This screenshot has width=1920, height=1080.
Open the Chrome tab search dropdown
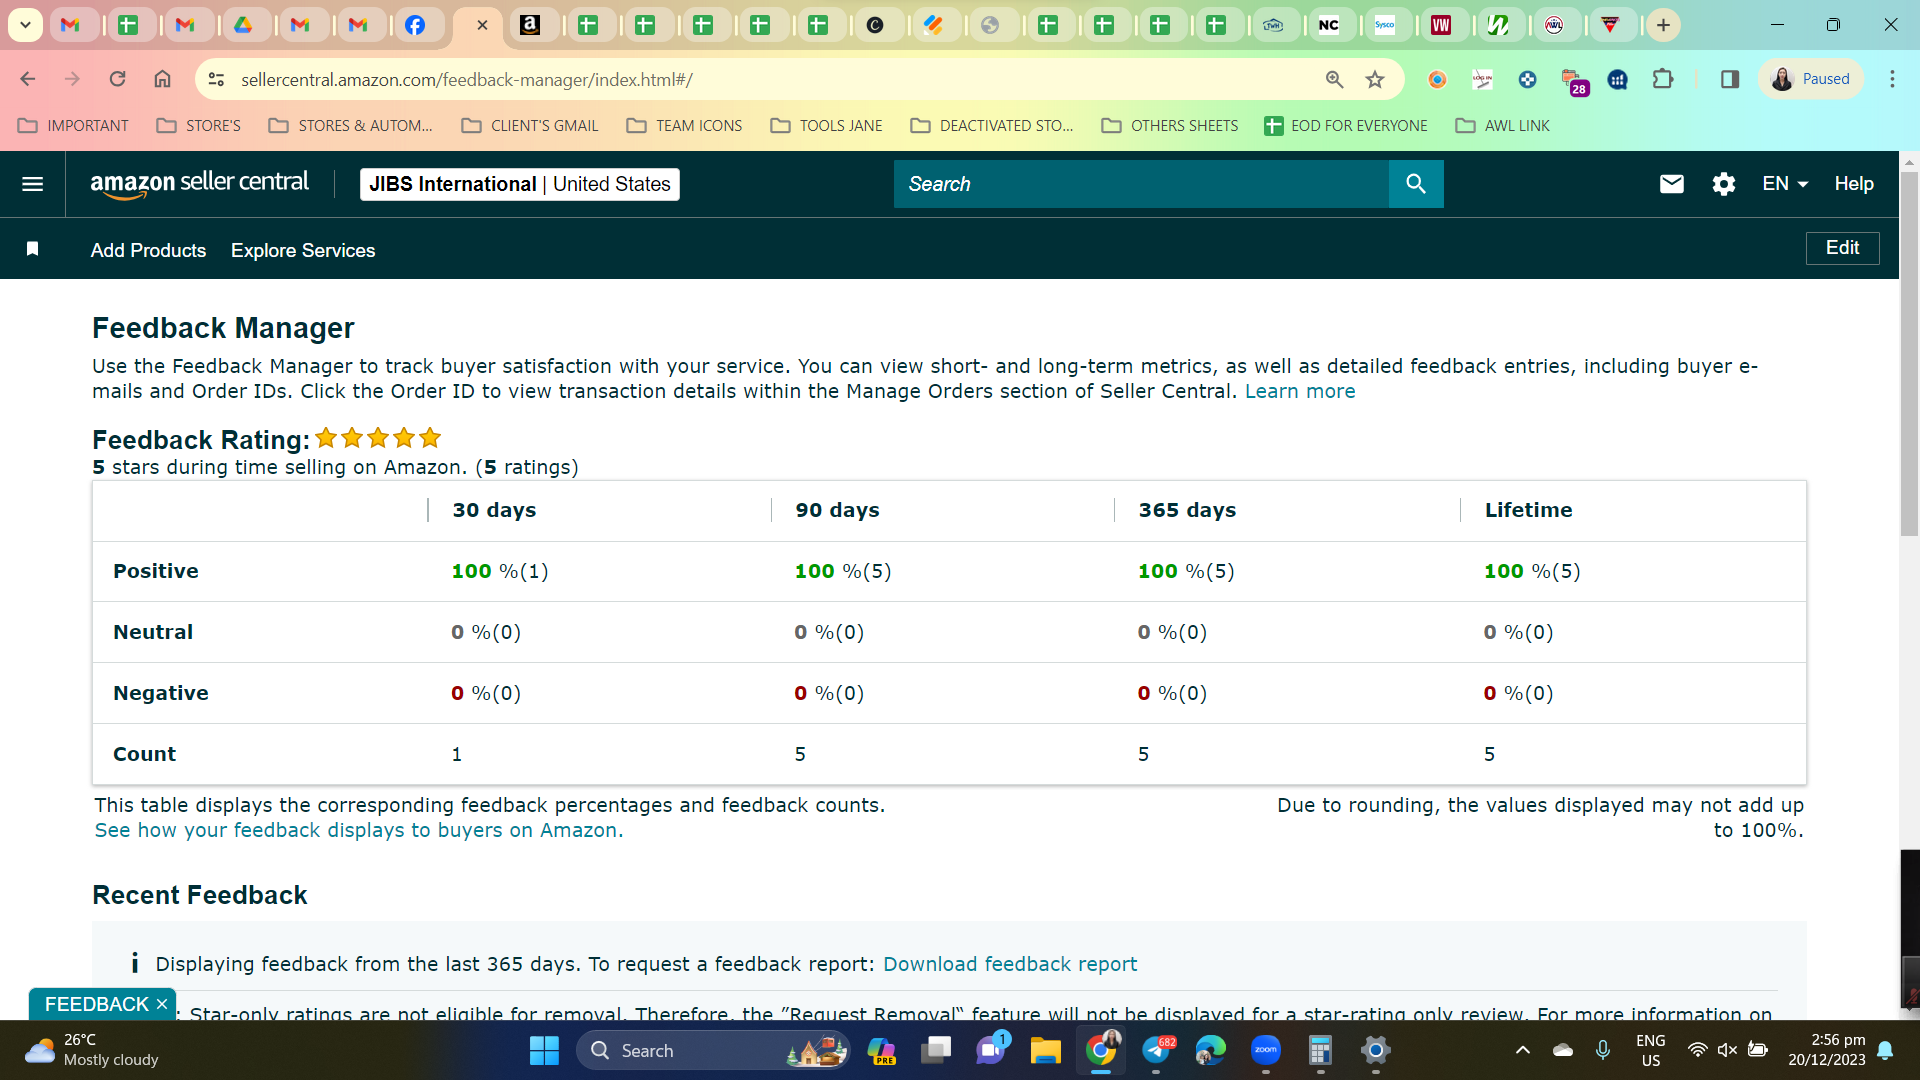pyautogui.click(x=25, y=25)
